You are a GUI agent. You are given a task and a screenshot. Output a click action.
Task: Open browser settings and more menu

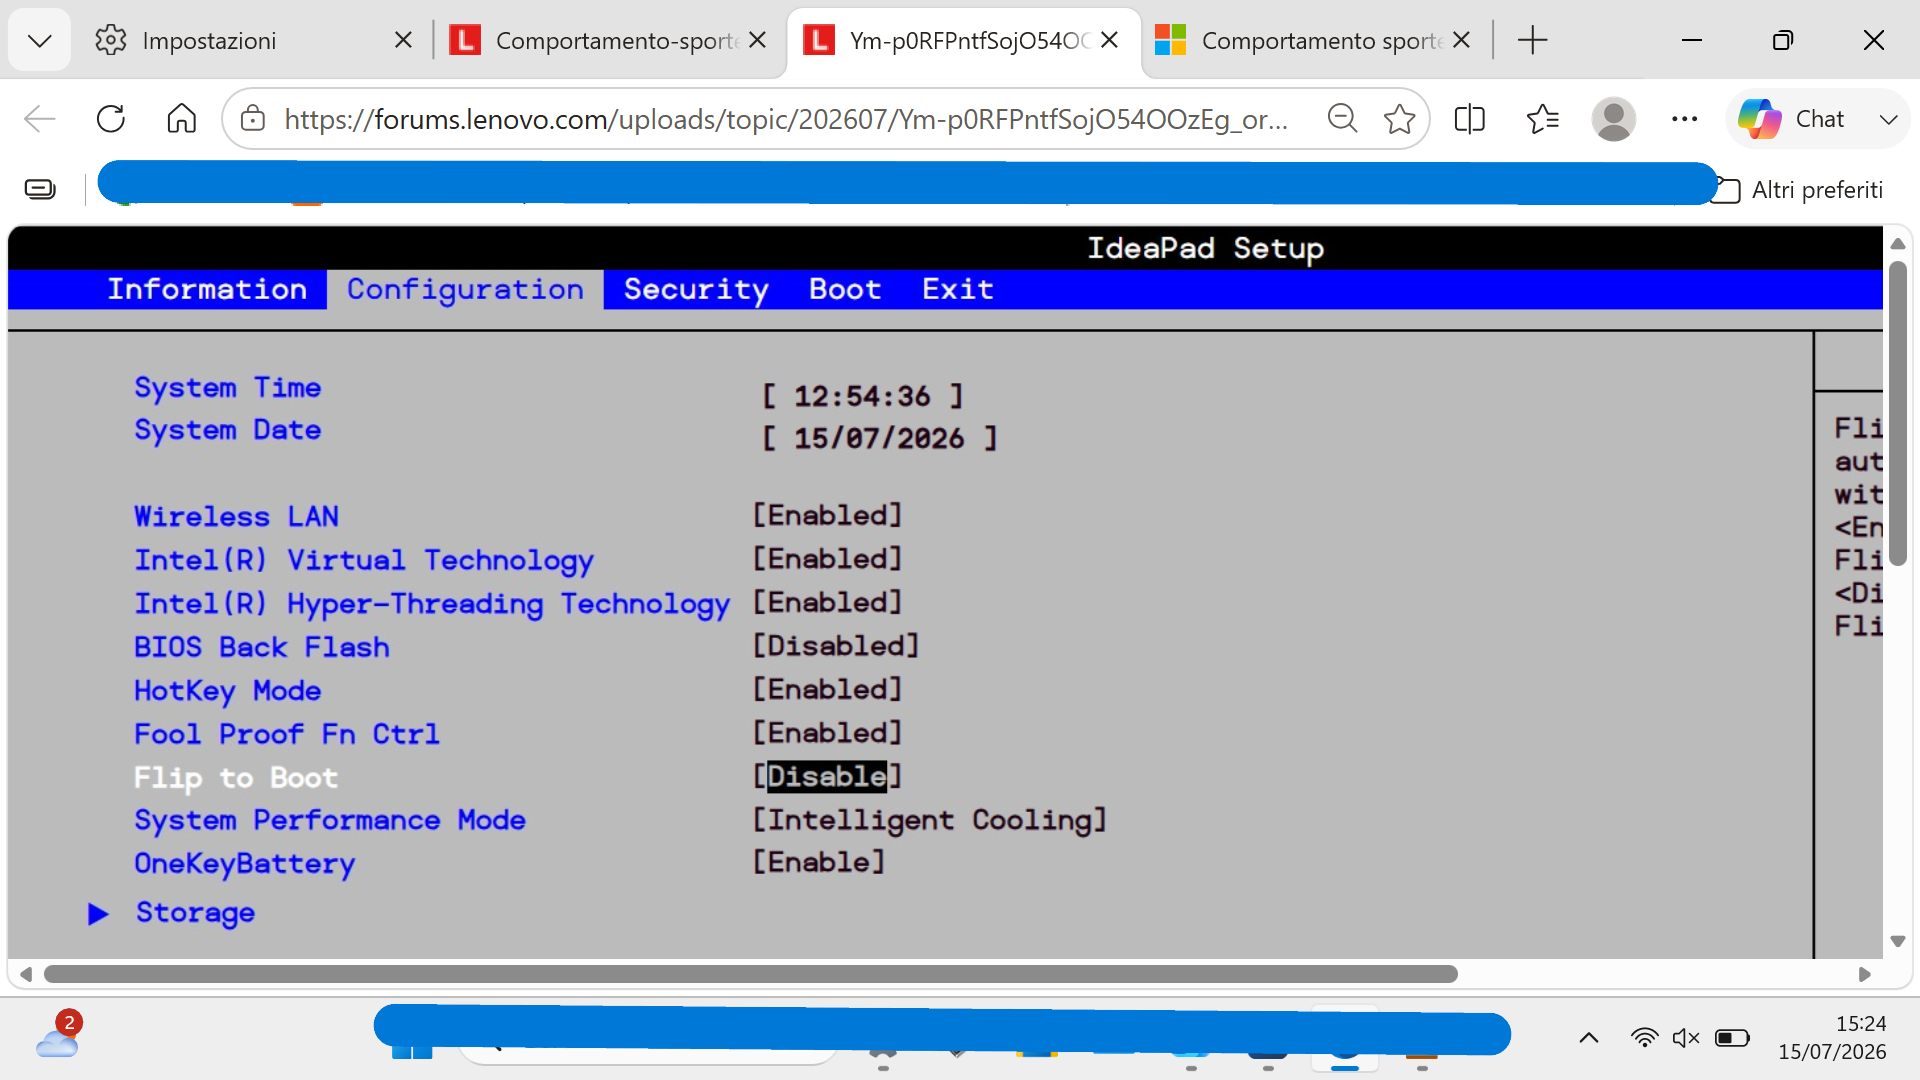[1685, 119]
